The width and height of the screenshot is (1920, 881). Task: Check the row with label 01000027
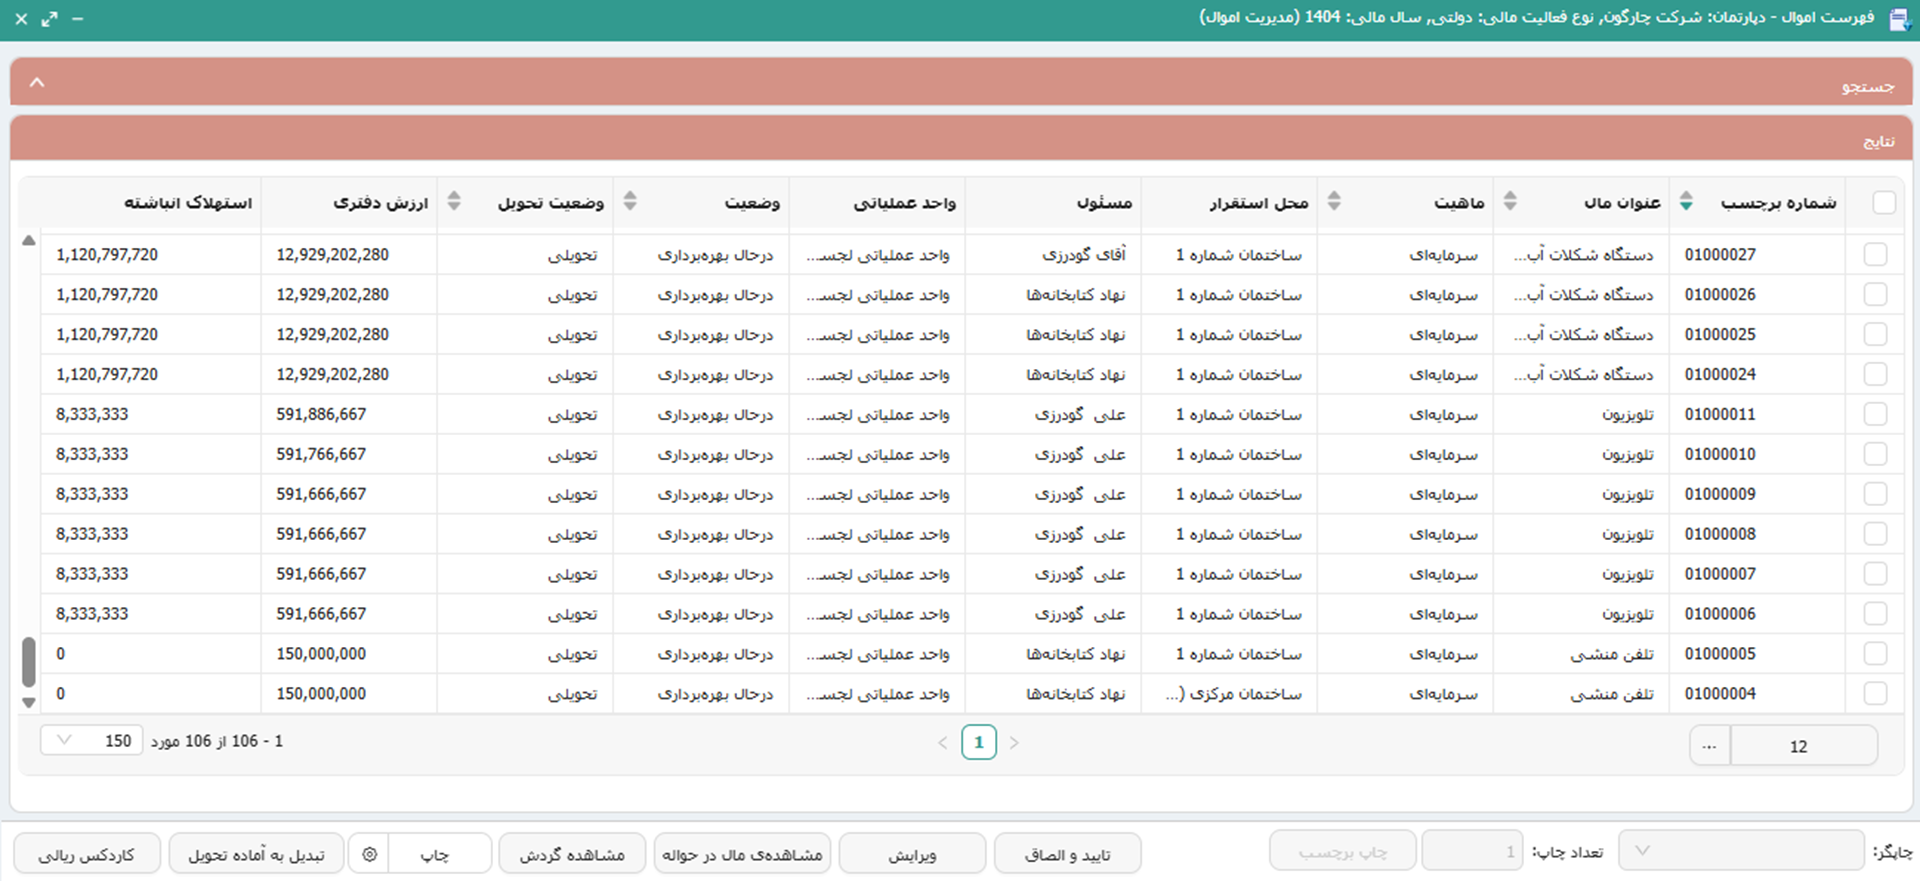click(1875, 255)
